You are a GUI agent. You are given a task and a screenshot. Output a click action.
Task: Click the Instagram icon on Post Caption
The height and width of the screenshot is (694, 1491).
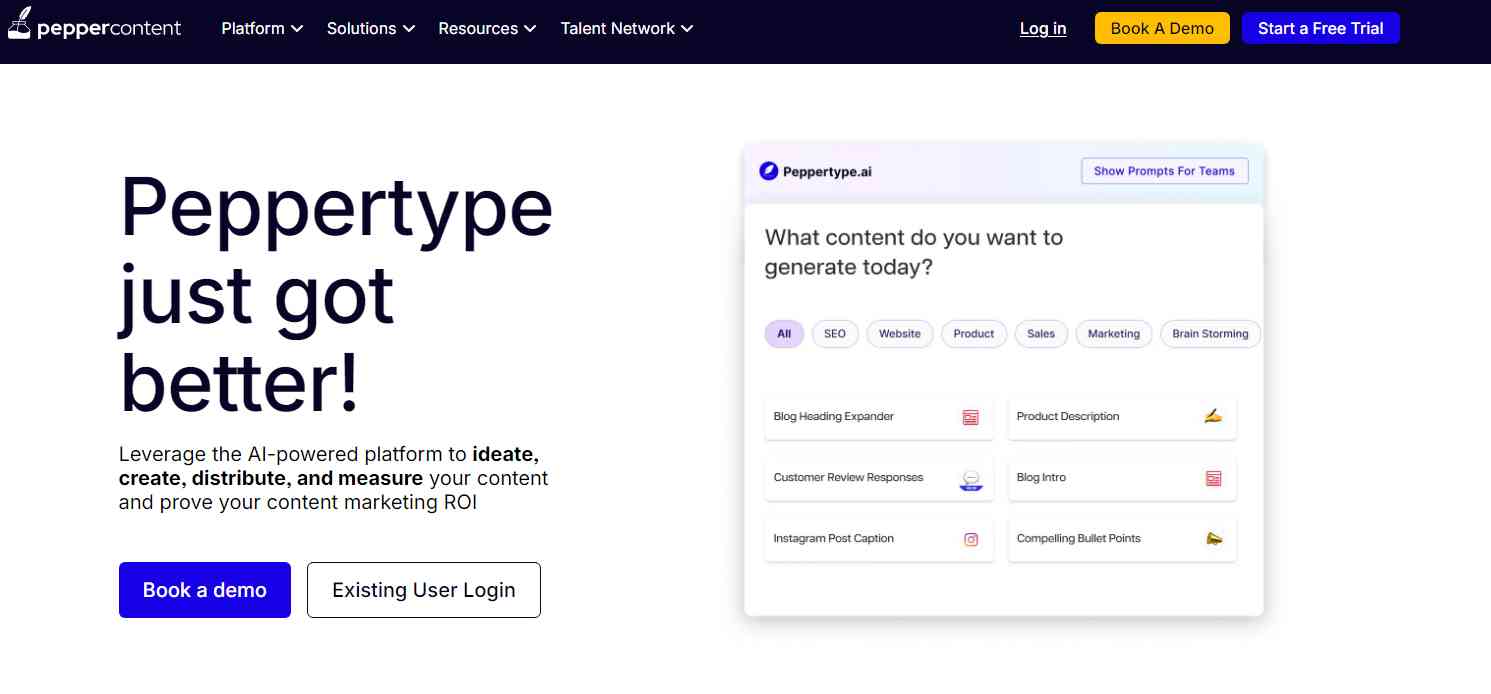tap(970, 539)
